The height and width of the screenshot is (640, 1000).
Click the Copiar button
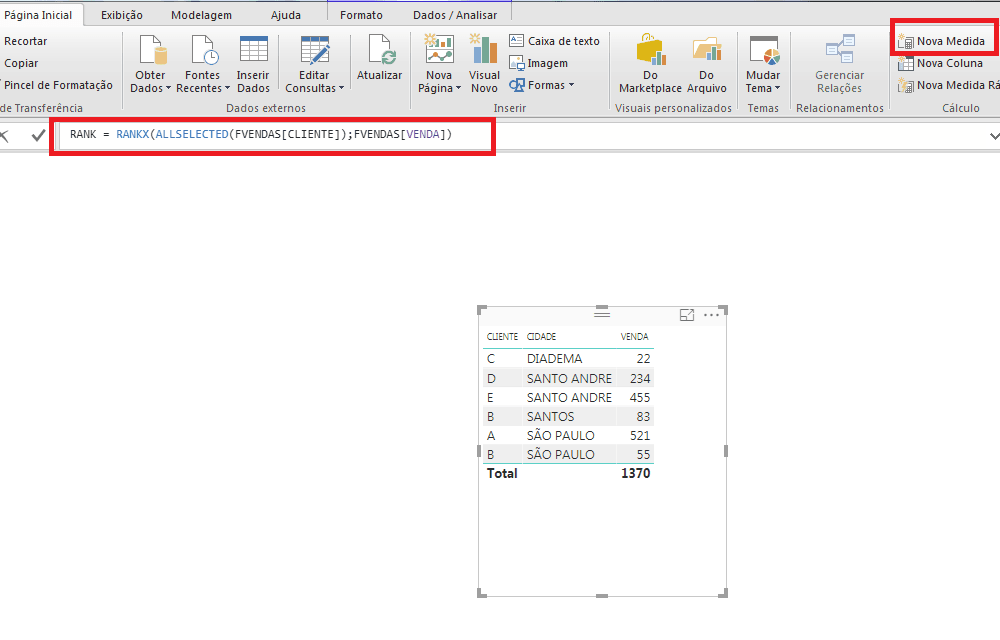[x=21, y=63]
